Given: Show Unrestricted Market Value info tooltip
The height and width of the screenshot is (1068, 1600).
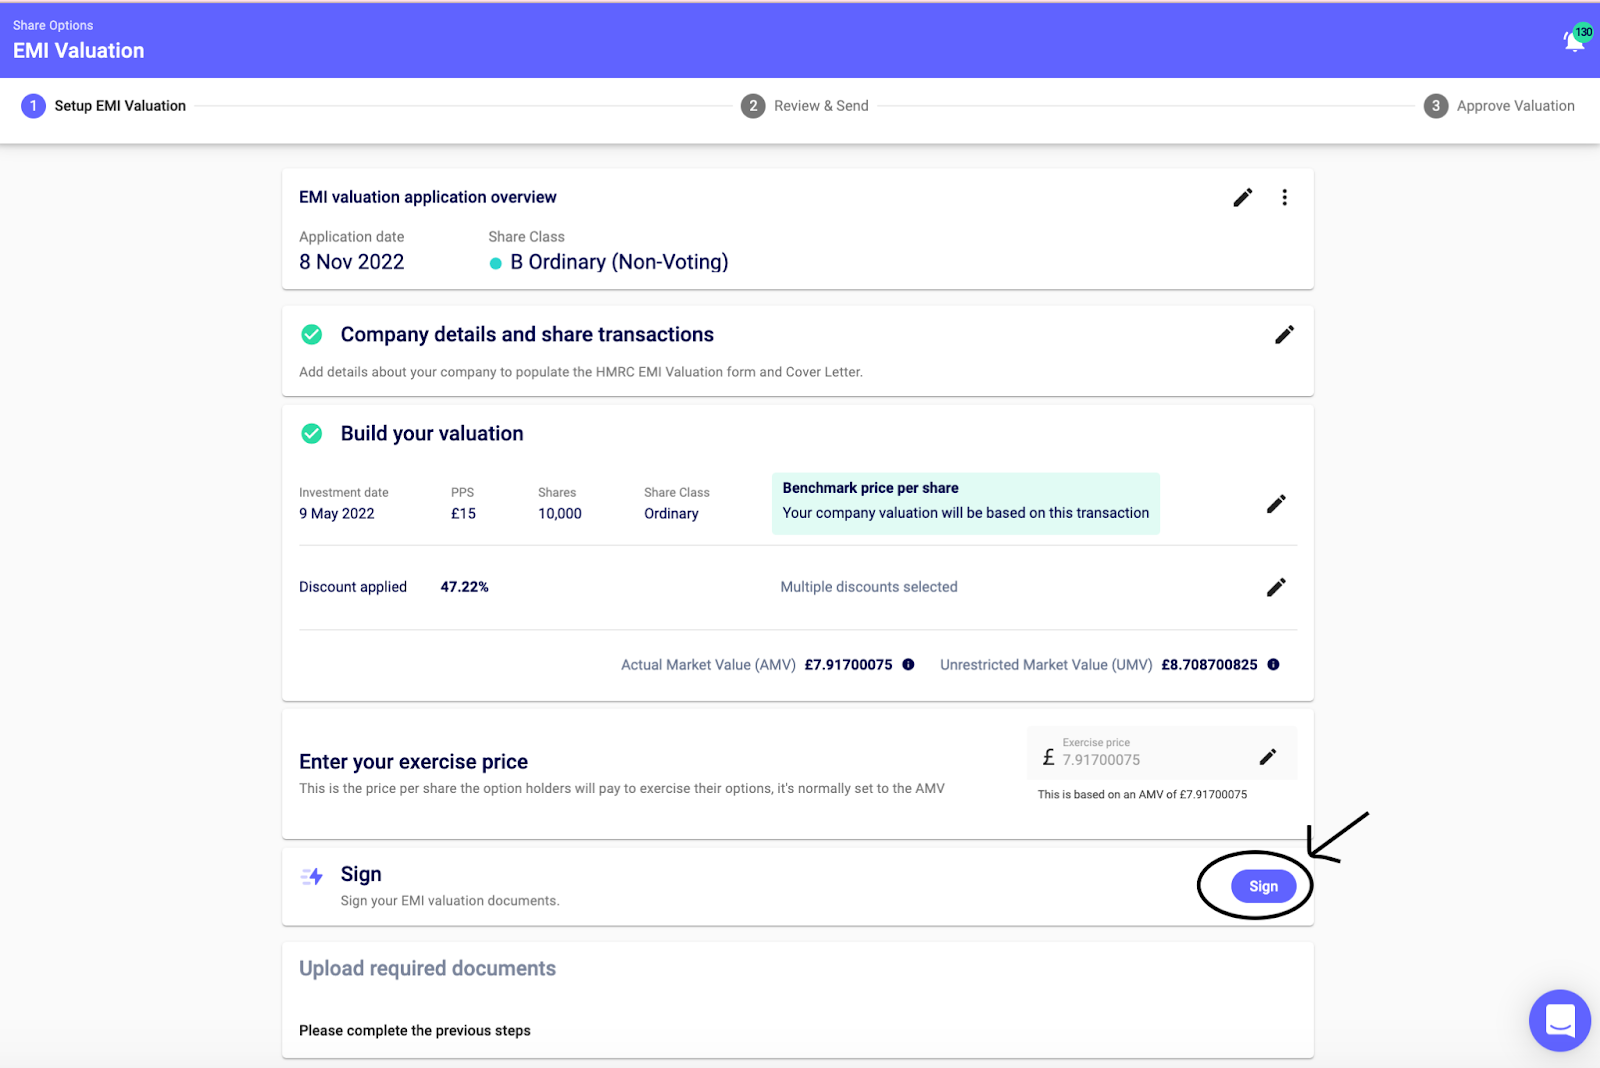Looking at the screenshot, I should click(x=1273, y=665).
